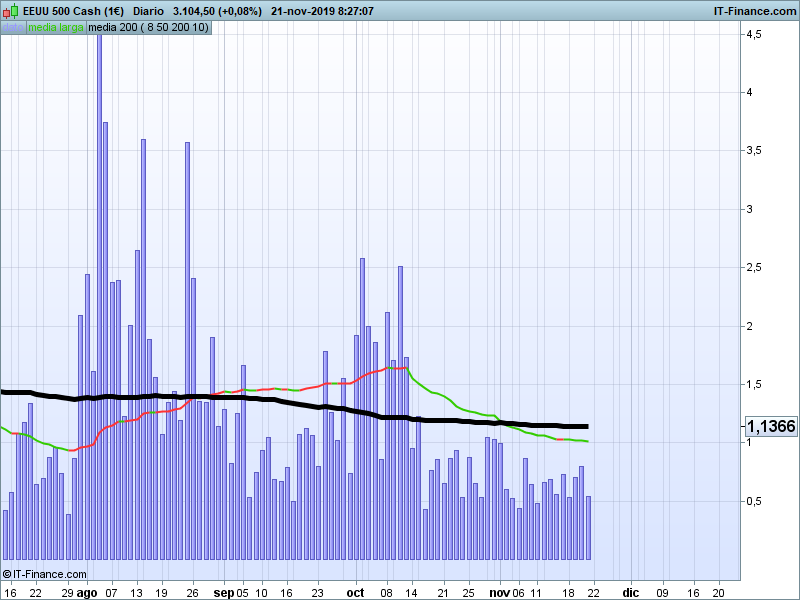Click the 'oct' month marker on time axis
Image resolution: width=800 pixels, height=600 pixels.
click(x=356, y=592)
